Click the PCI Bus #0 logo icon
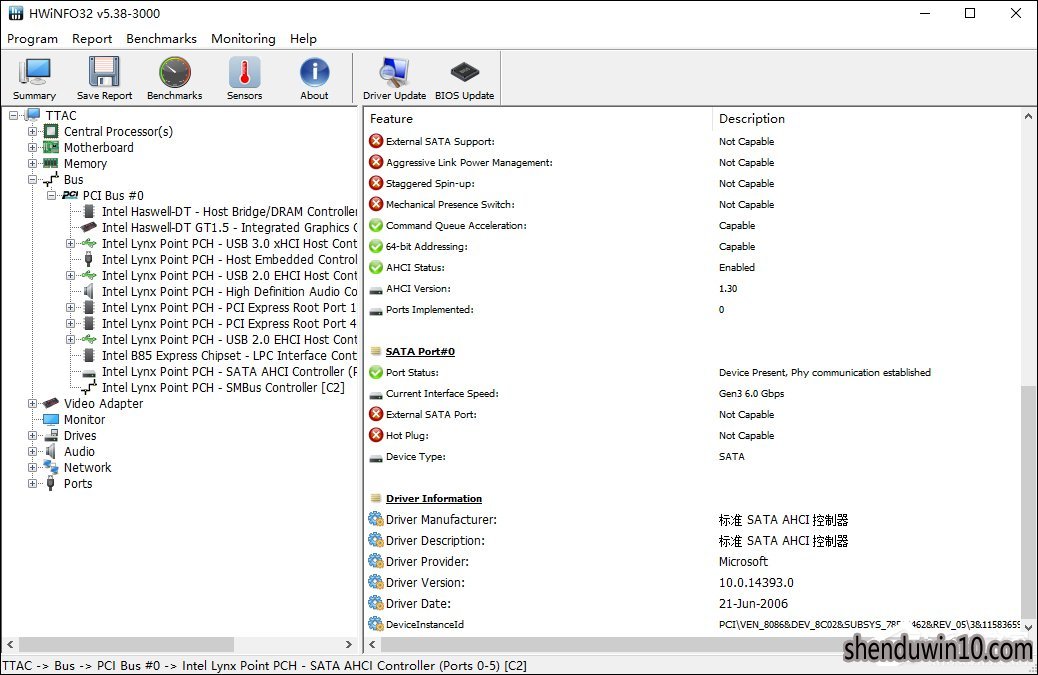Viewport: 1038px width, 675px height. click(x=70, y=195)
